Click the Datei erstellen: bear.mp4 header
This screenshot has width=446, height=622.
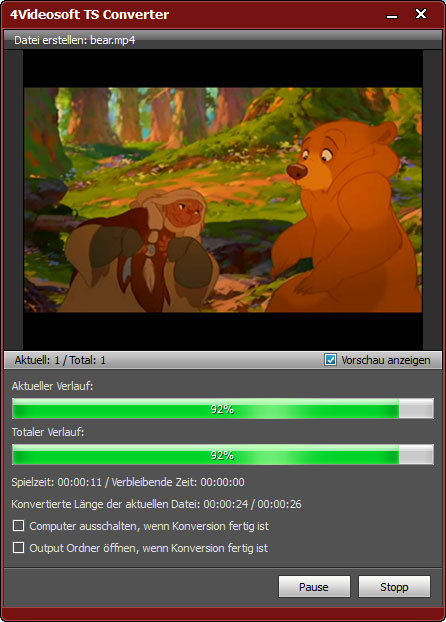click(x=223, y=40)
